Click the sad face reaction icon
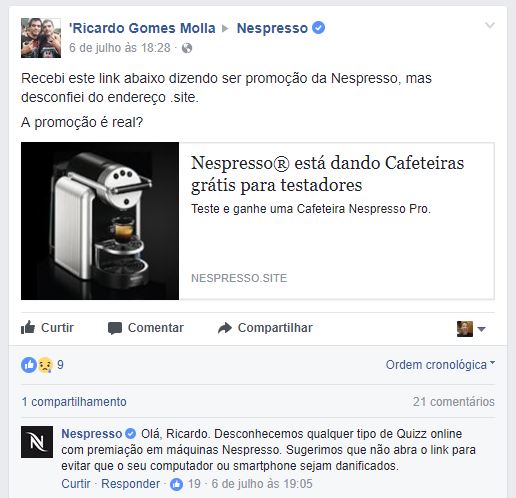 [x=45, y=365]
